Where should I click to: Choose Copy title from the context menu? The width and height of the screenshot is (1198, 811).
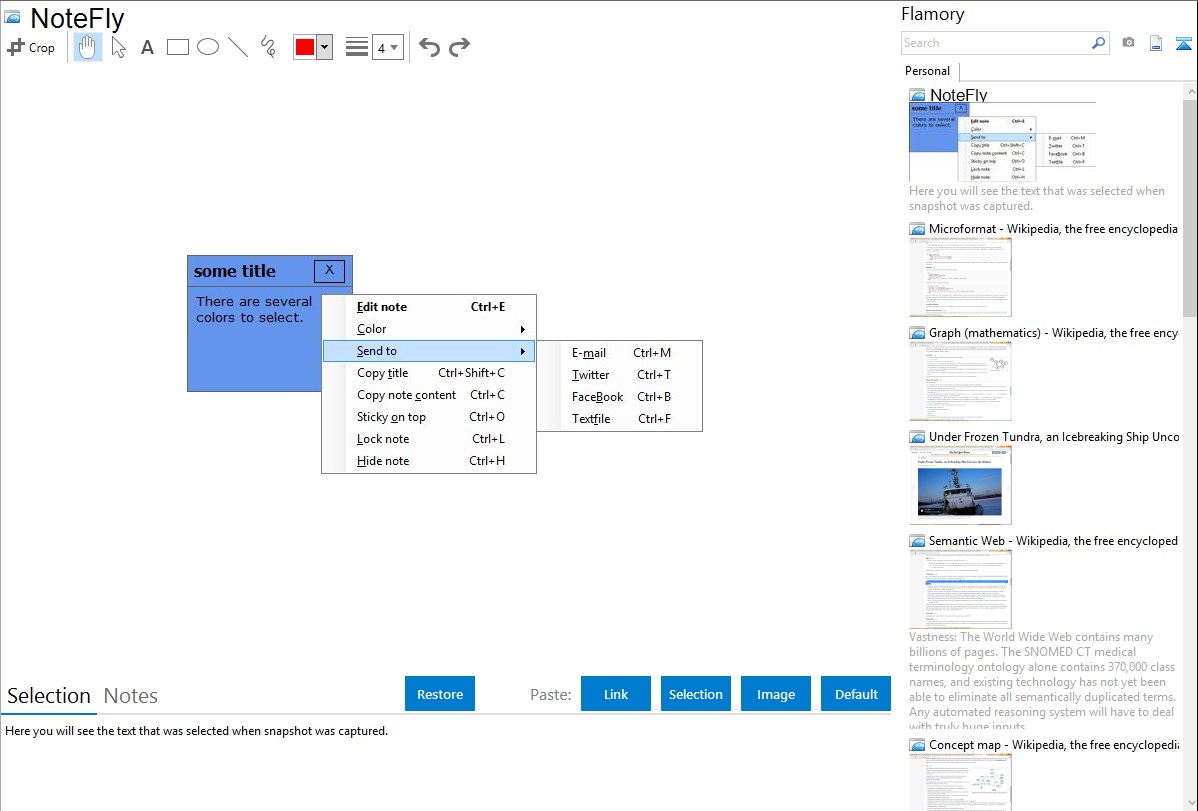point(429,373)
